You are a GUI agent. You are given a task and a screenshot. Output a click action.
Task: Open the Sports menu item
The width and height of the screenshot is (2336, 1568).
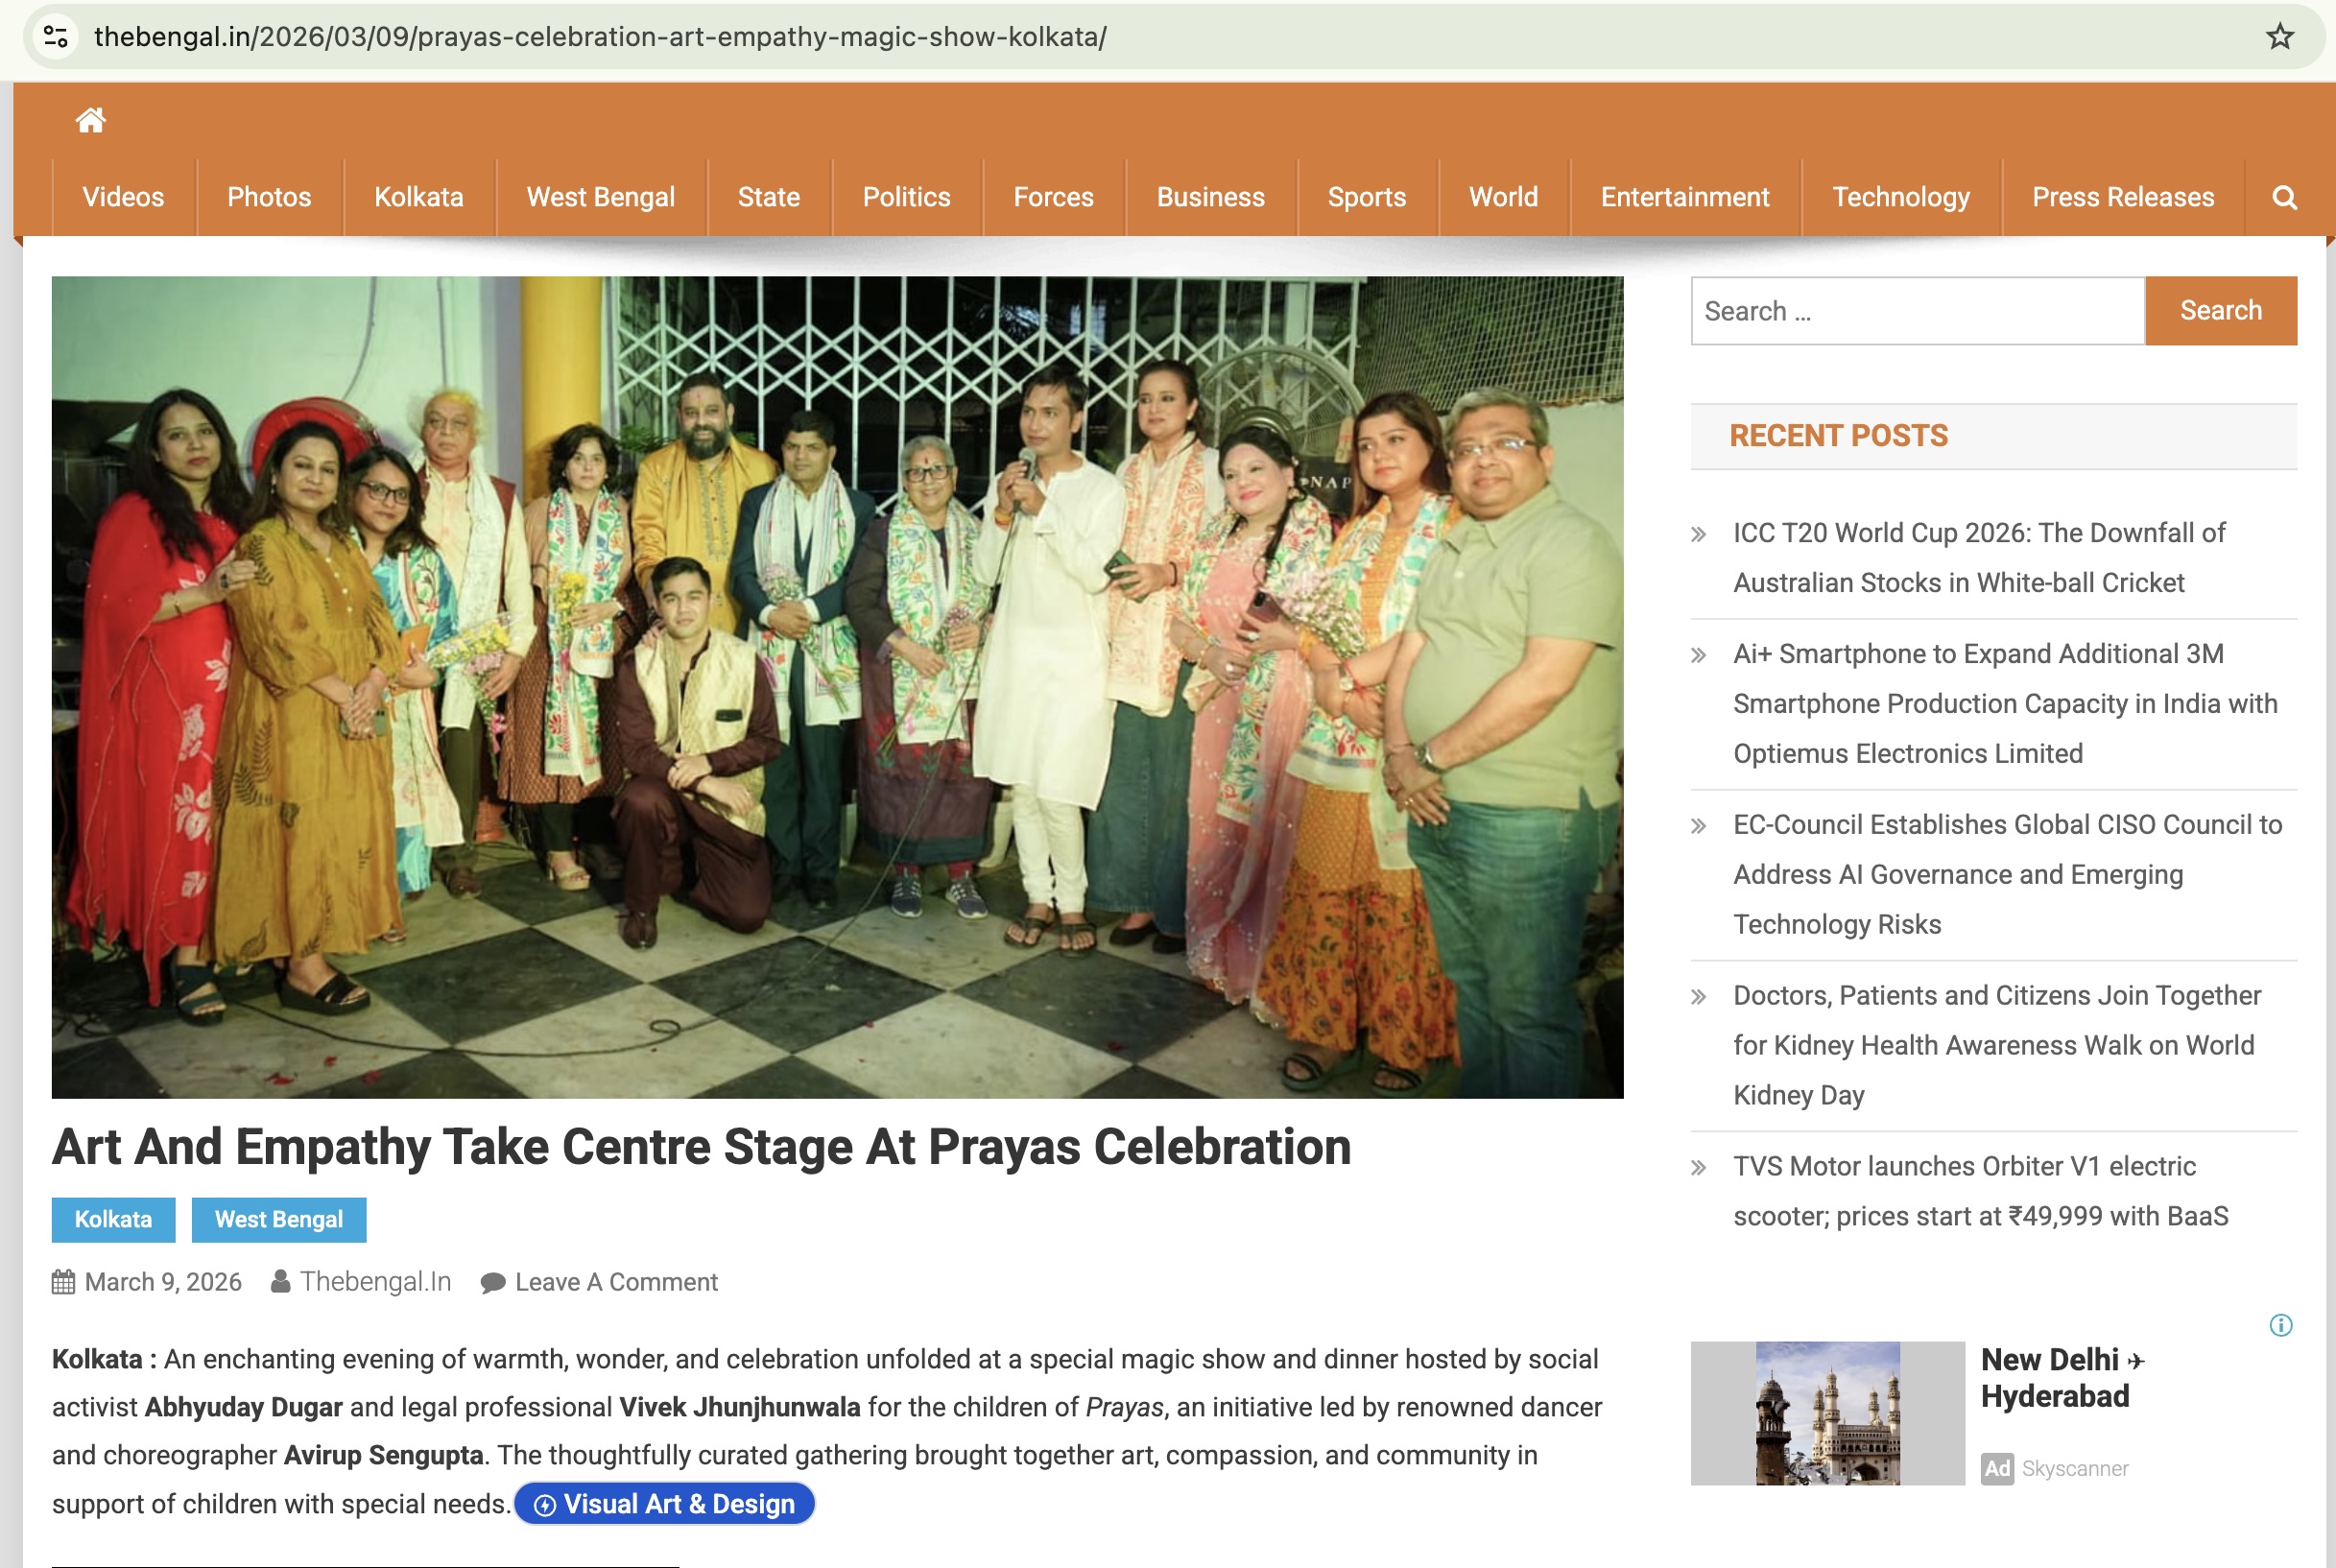(x=1367, y=197)
